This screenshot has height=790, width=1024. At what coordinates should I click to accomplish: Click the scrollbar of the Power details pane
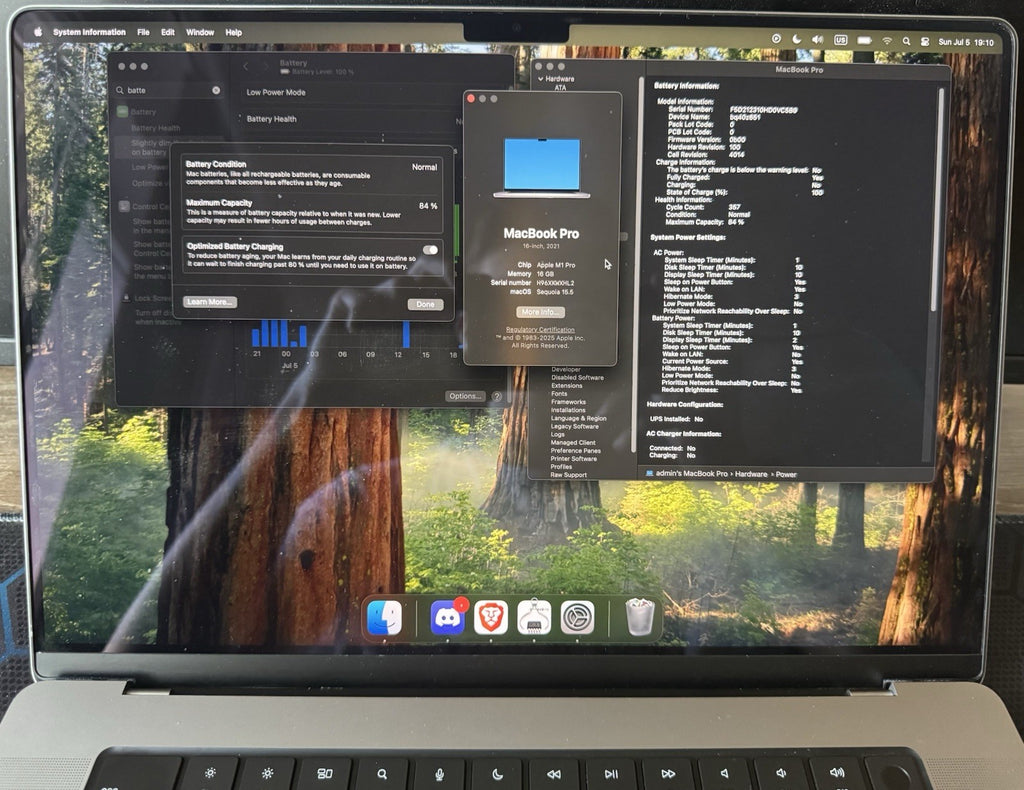[940, 199]
